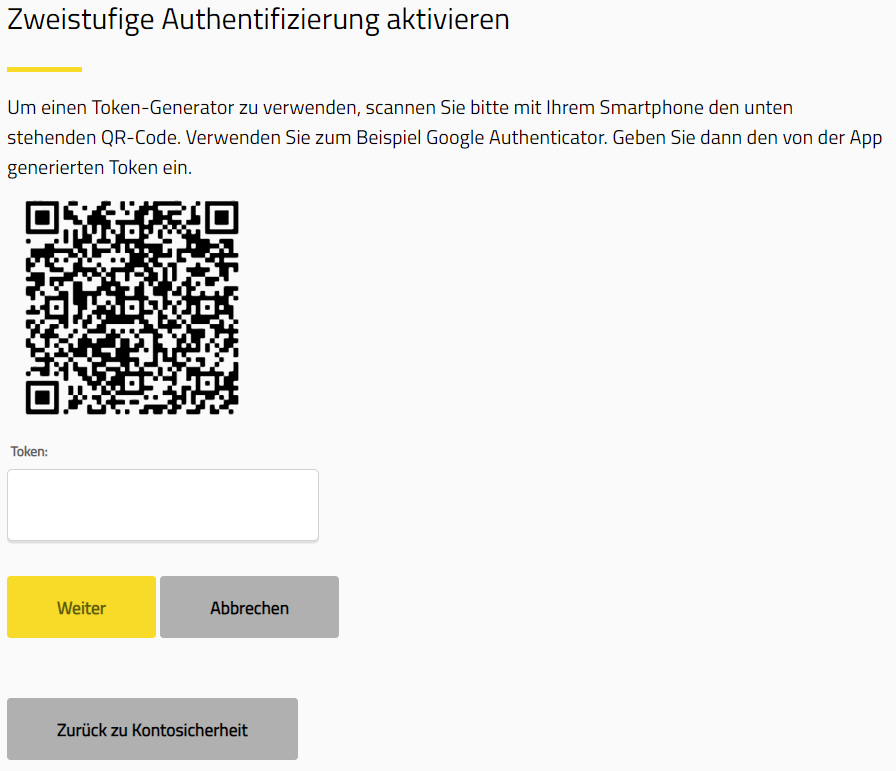Click the word "Smartphone" in the instructions
This screenshot has width=896, height=771.
(652, 107)
